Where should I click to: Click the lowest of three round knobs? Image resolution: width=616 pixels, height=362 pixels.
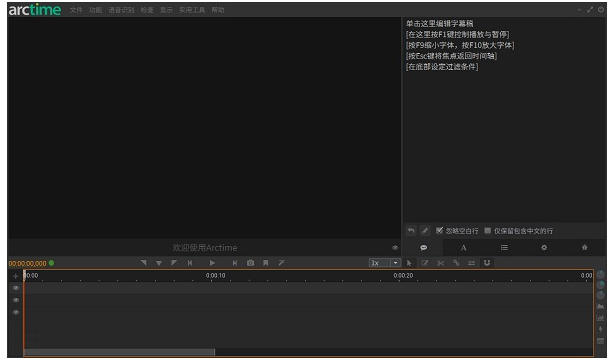pos(601,295)
